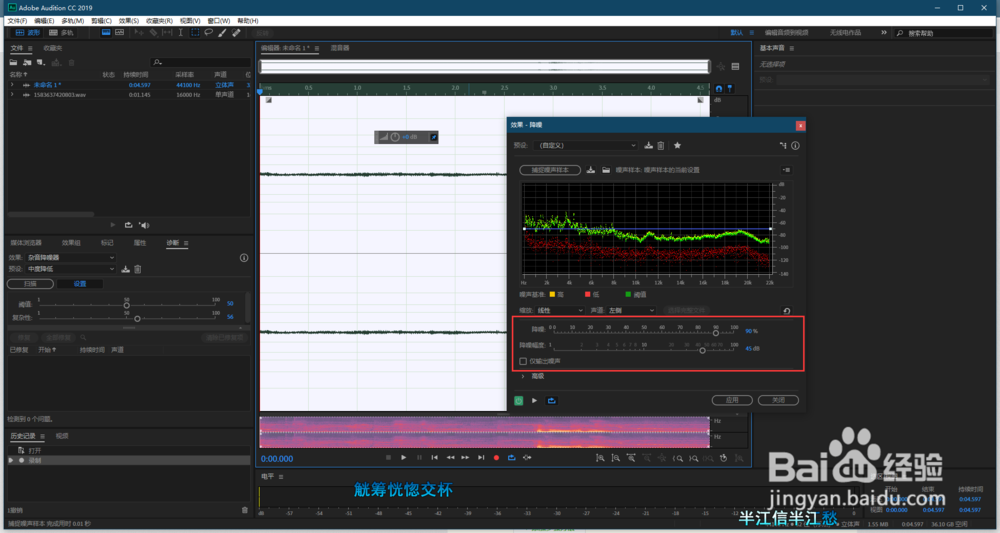Zoom in amplitude icon in editor
Image resolution: width=1000 pixels, height=533 pixels.
click(x=600, y=458)
